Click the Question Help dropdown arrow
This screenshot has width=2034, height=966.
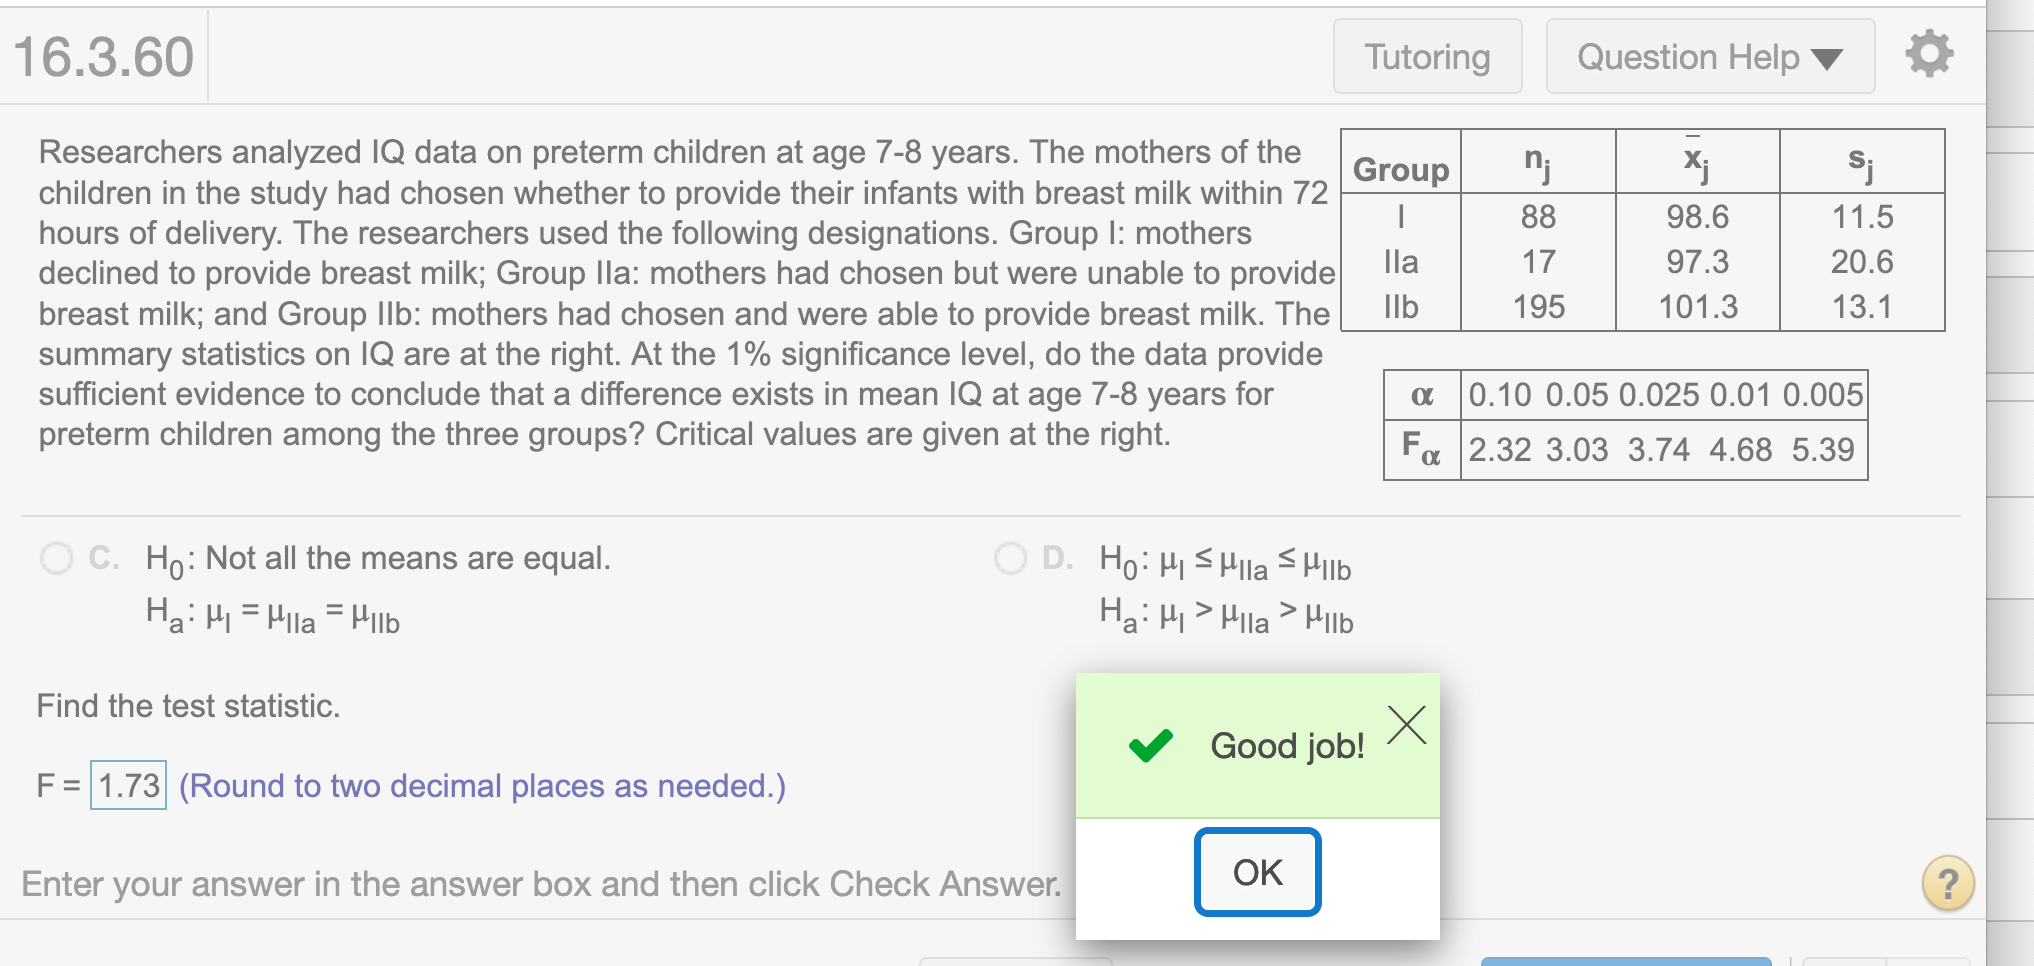pyautogui.click(x=1827, y=59)
